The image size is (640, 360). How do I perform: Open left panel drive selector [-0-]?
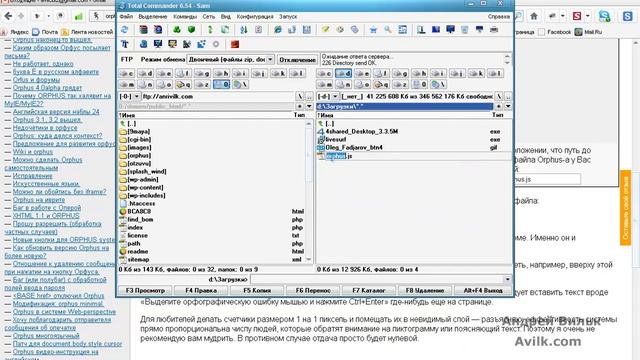pyautogui.click(x=129, y=96)
